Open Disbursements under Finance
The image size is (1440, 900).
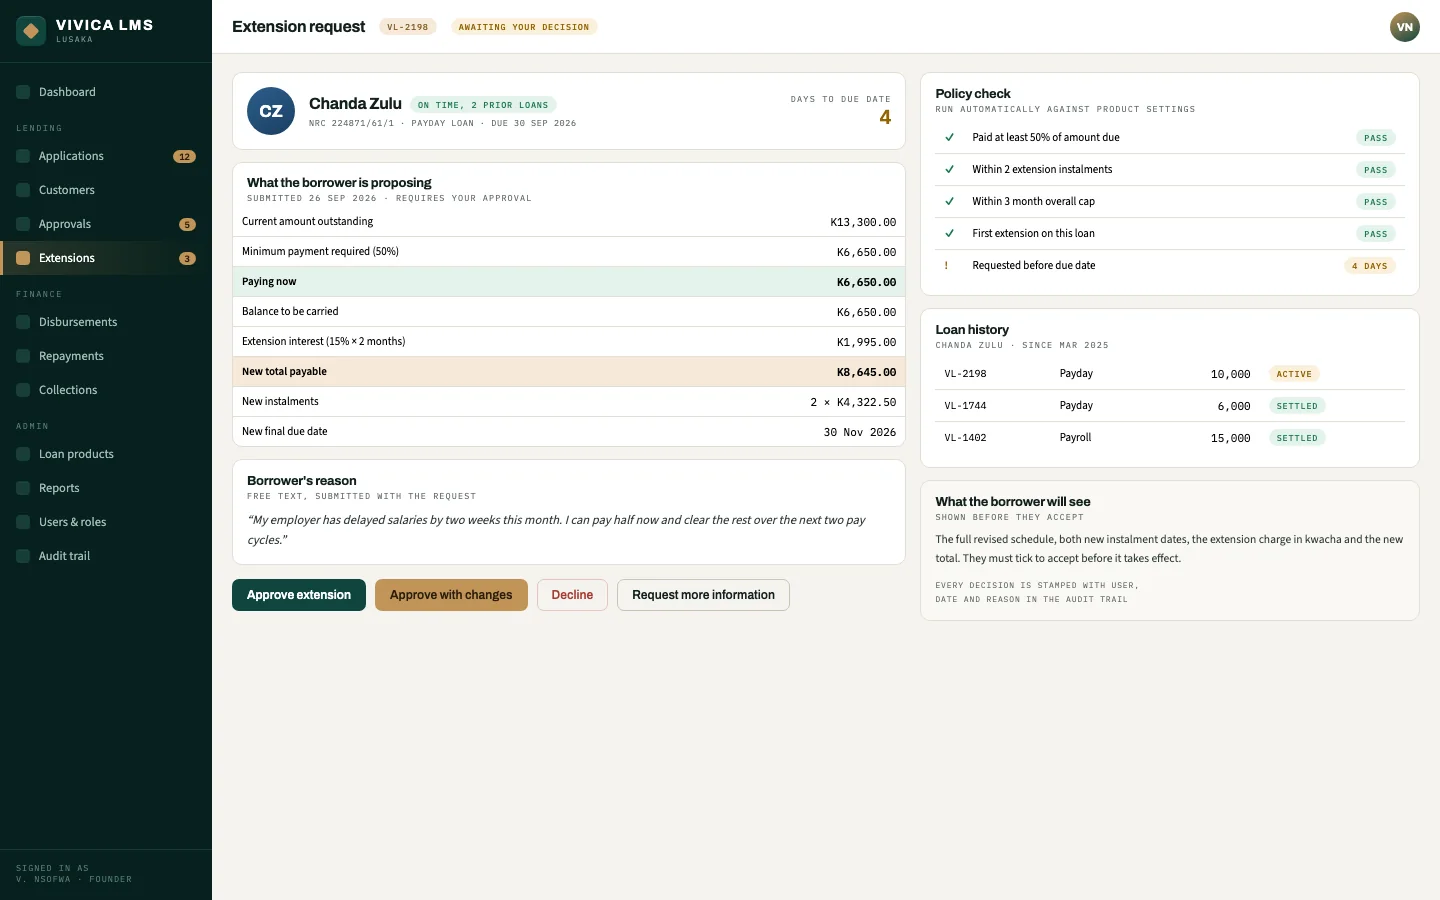pos(106,322)
